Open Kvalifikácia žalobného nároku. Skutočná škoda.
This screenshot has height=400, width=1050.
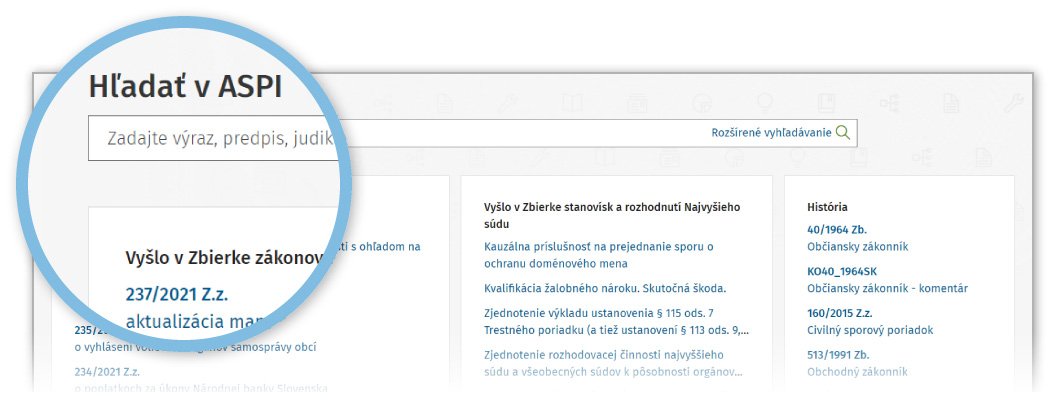coord(604,288)
